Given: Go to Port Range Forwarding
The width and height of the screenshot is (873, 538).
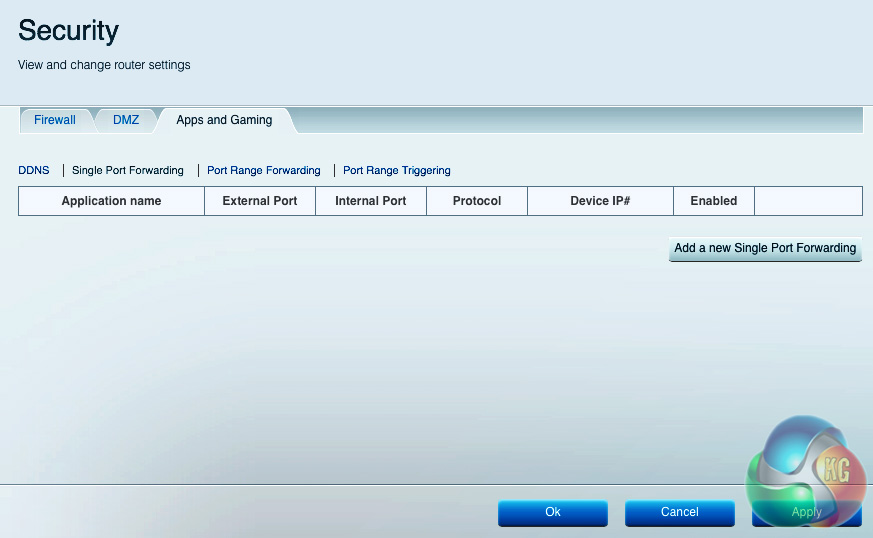Looking at the screenshot, I should coord(264,170).
